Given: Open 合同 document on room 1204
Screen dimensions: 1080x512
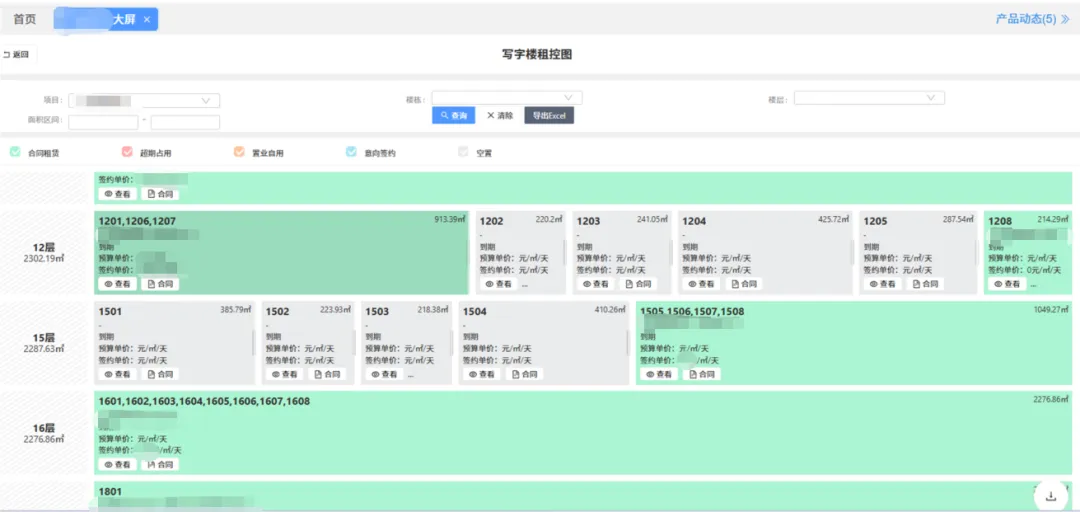Looking at the screenshot, I should click(744, 284).
